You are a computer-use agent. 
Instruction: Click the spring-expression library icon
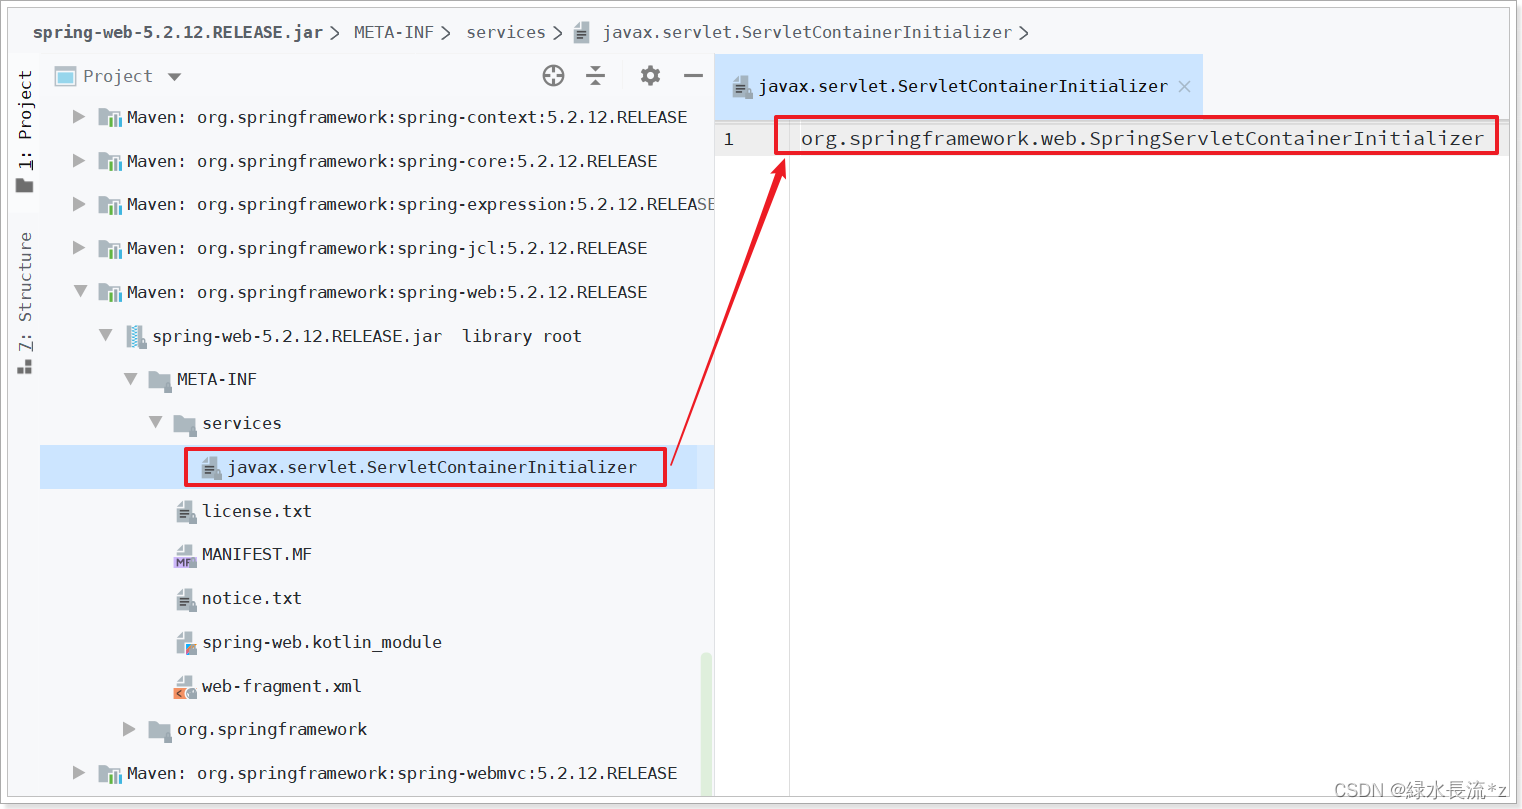tap(109, 205)
